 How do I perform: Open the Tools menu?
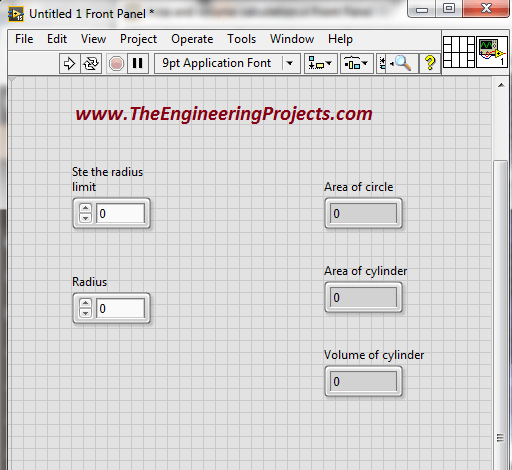(x=241, y=39)
